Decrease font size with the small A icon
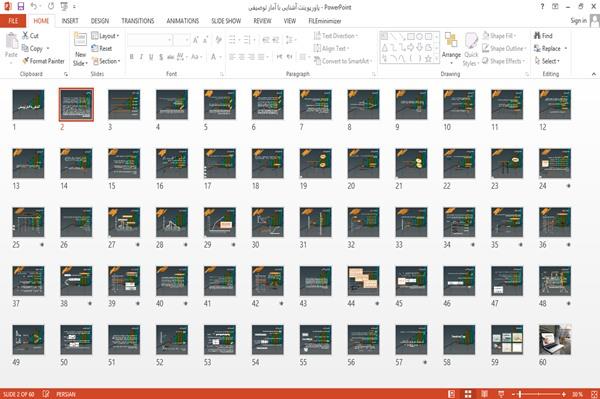600x399 pixels. [206, 40]
